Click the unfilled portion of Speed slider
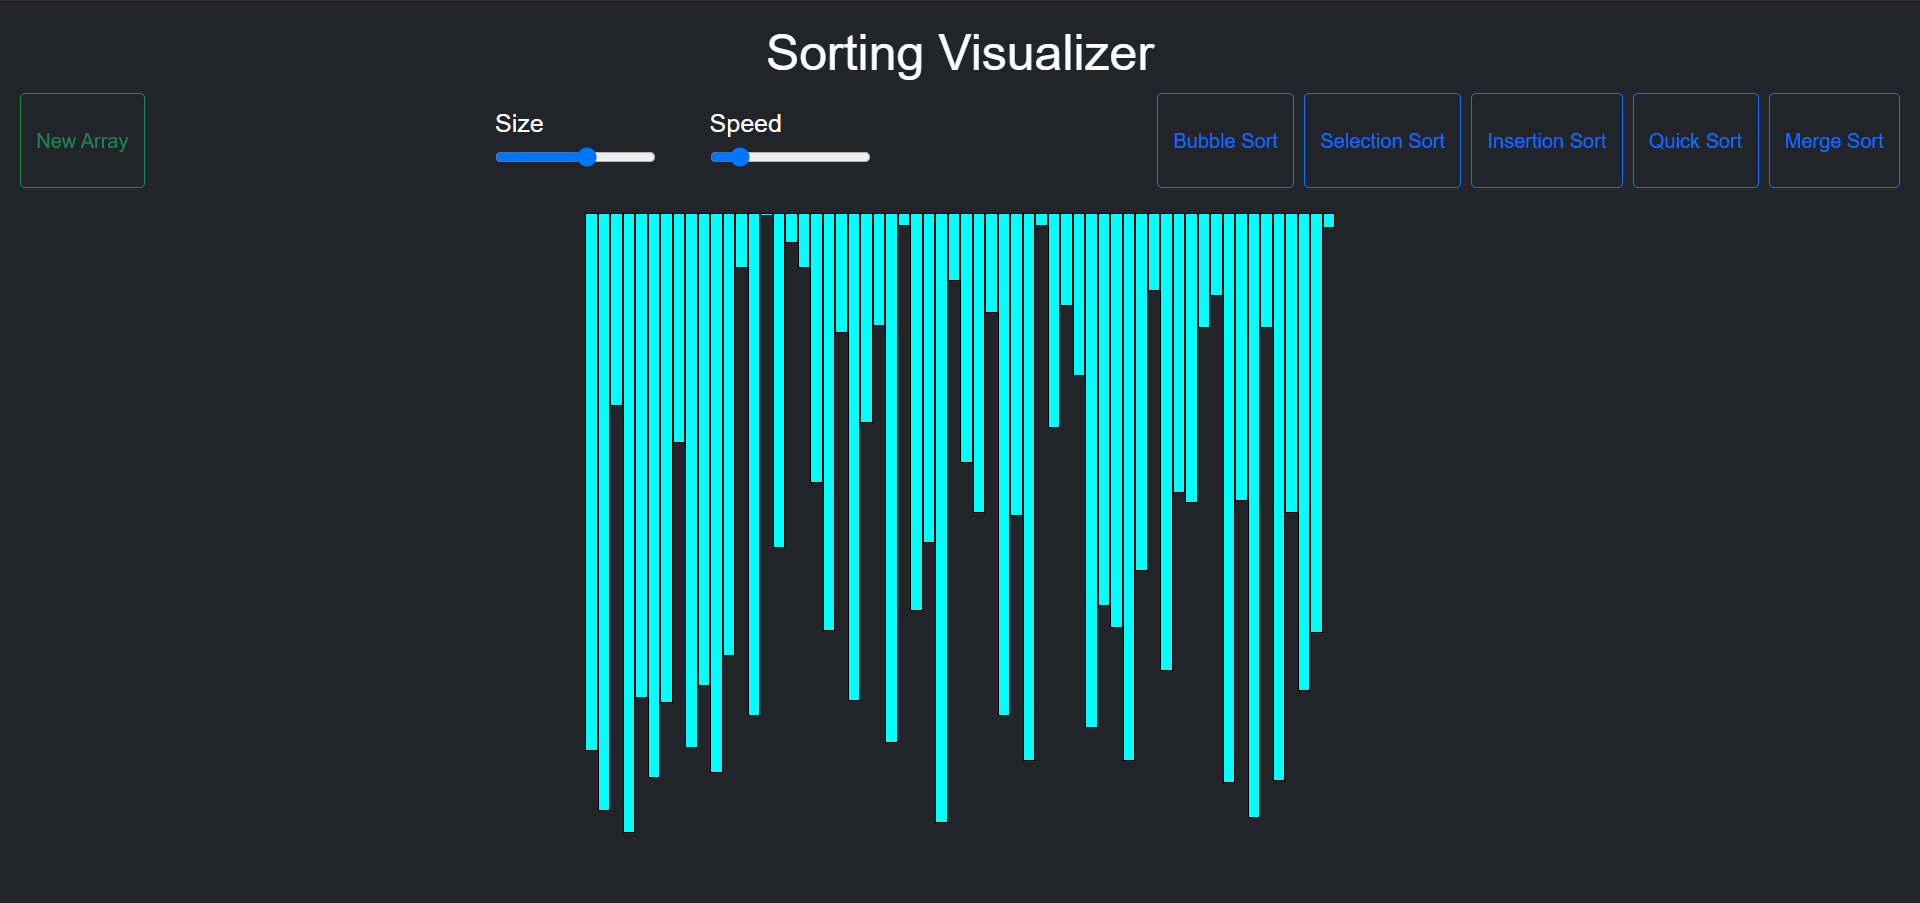The image size is (1920, 903). [810, 157]
